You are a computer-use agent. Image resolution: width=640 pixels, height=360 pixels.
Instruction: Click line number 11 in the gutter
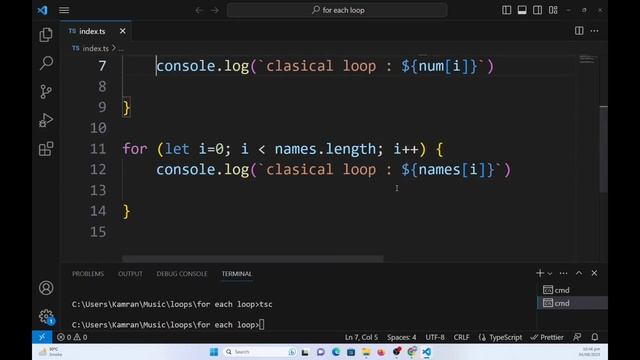(98, 149)
